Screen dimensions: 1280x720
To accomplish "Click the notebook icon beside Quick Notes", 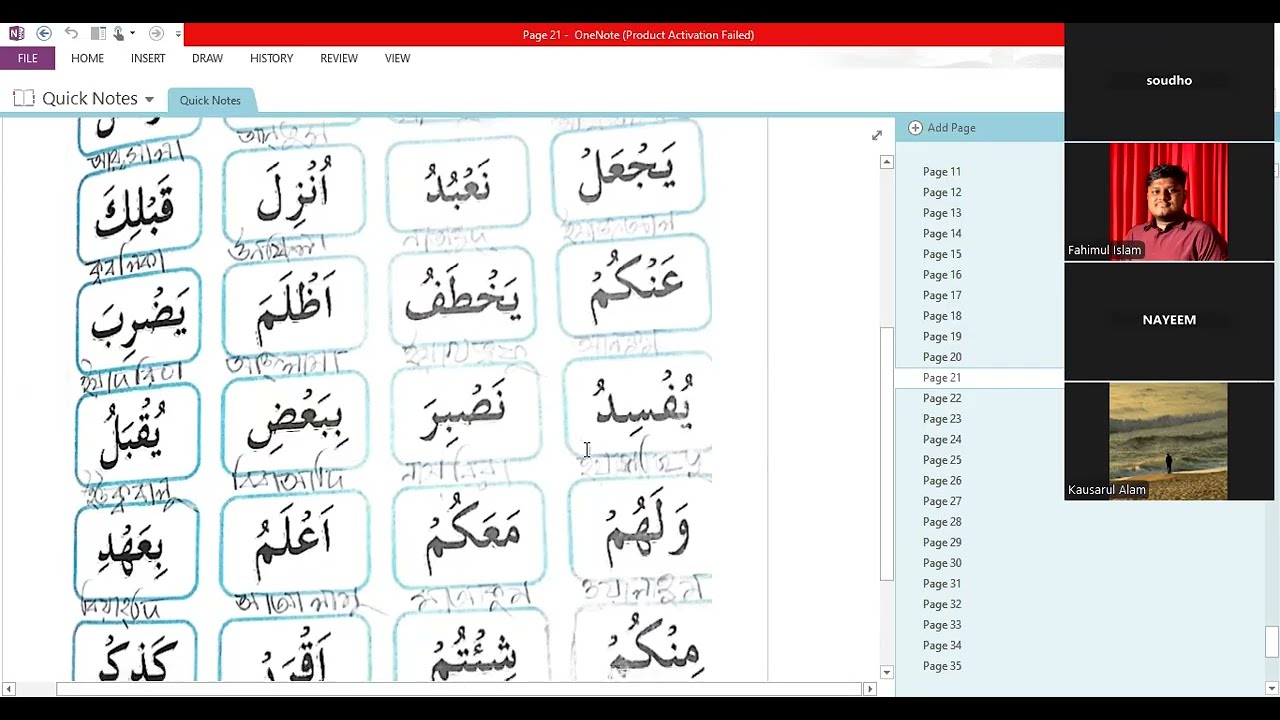I will click(x=23, y=98).
